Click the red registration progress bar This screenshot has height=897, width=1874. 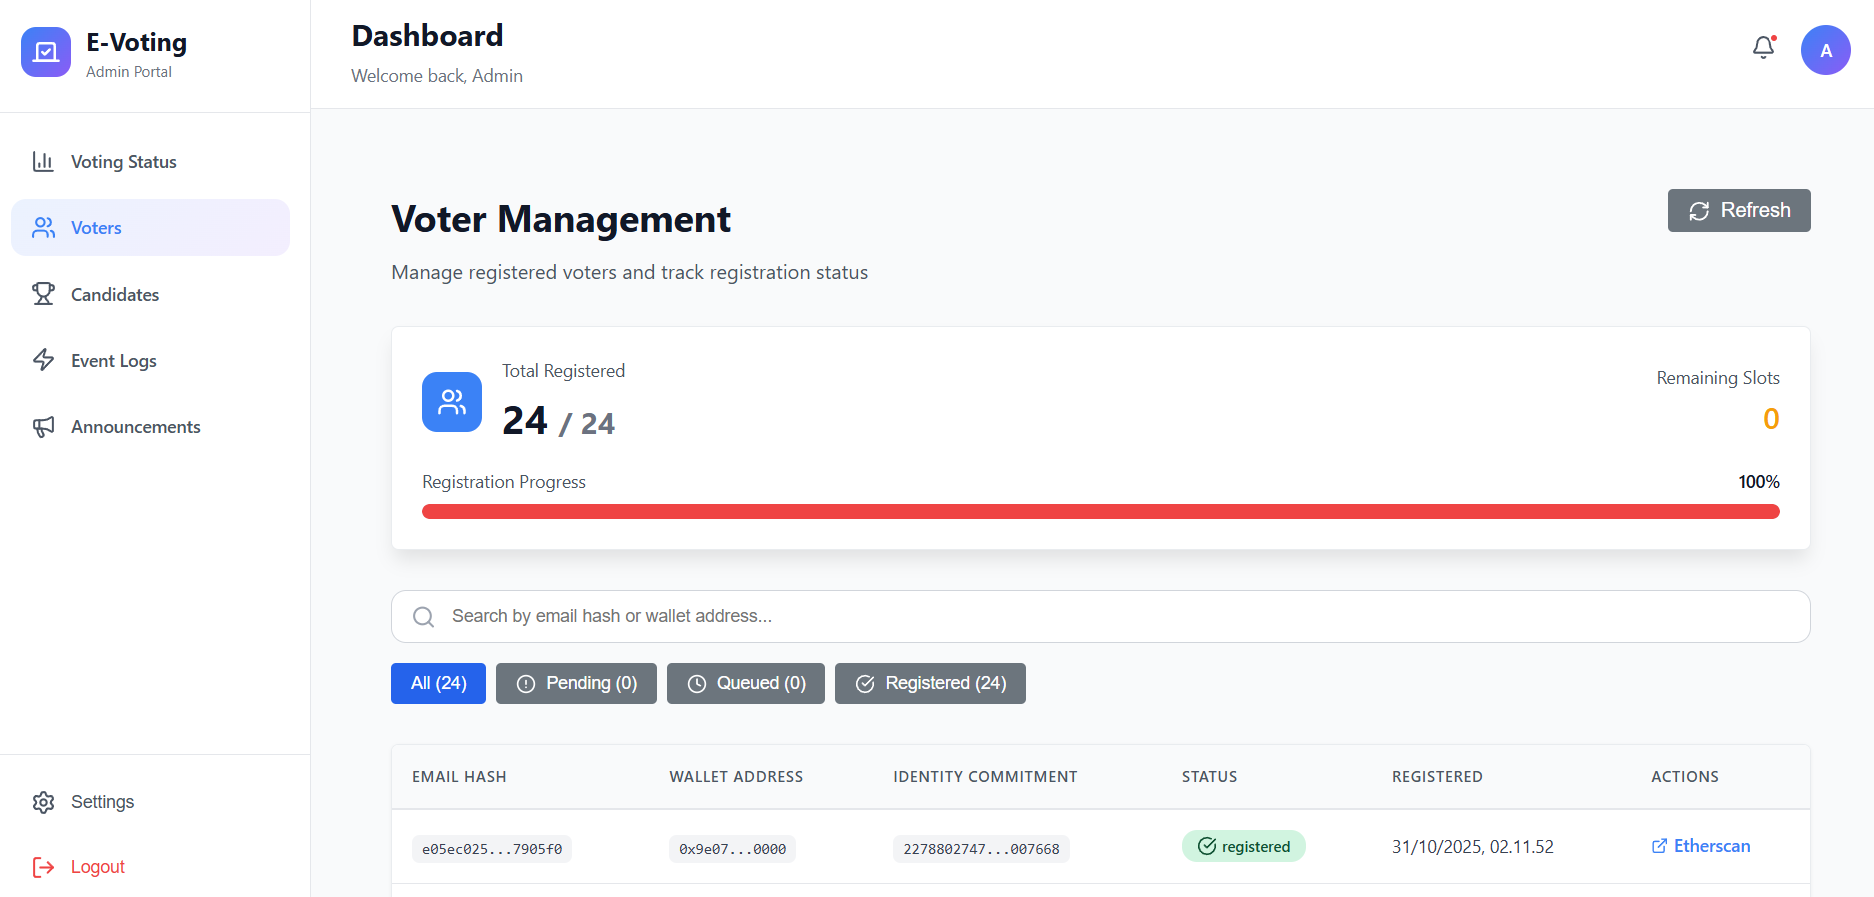tap(1100, 511)
